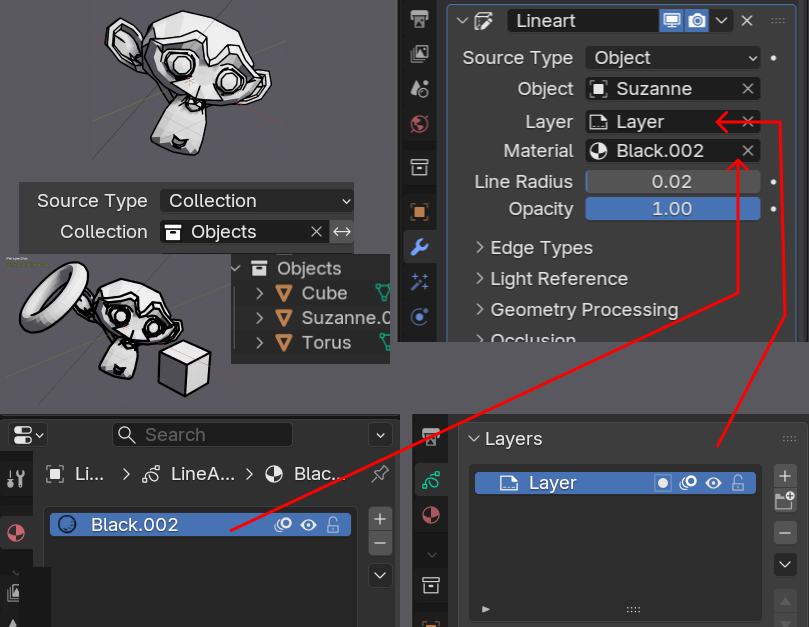Add new layer group folder icon
Viewport: 809px width, 627px height.
[786, 502]
